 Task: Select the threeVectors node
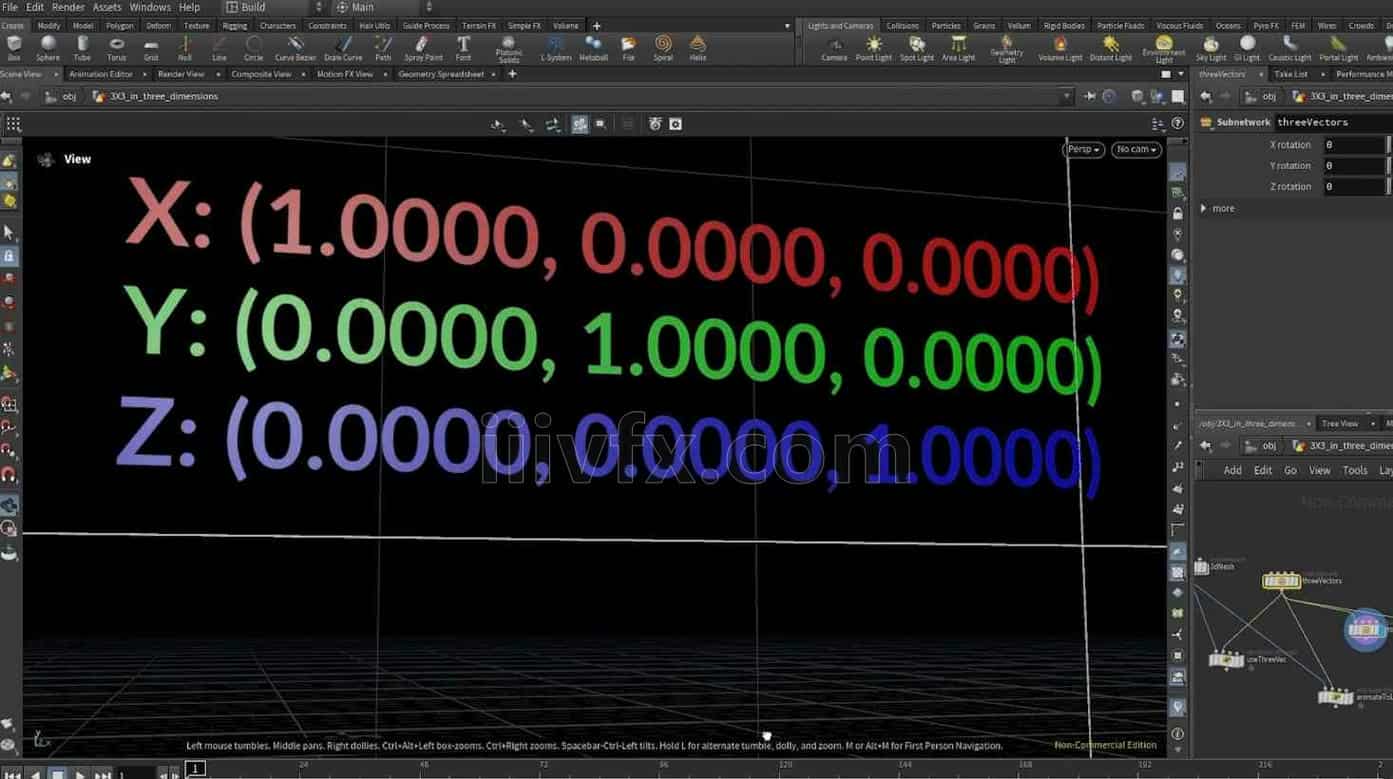point(1281,580)
